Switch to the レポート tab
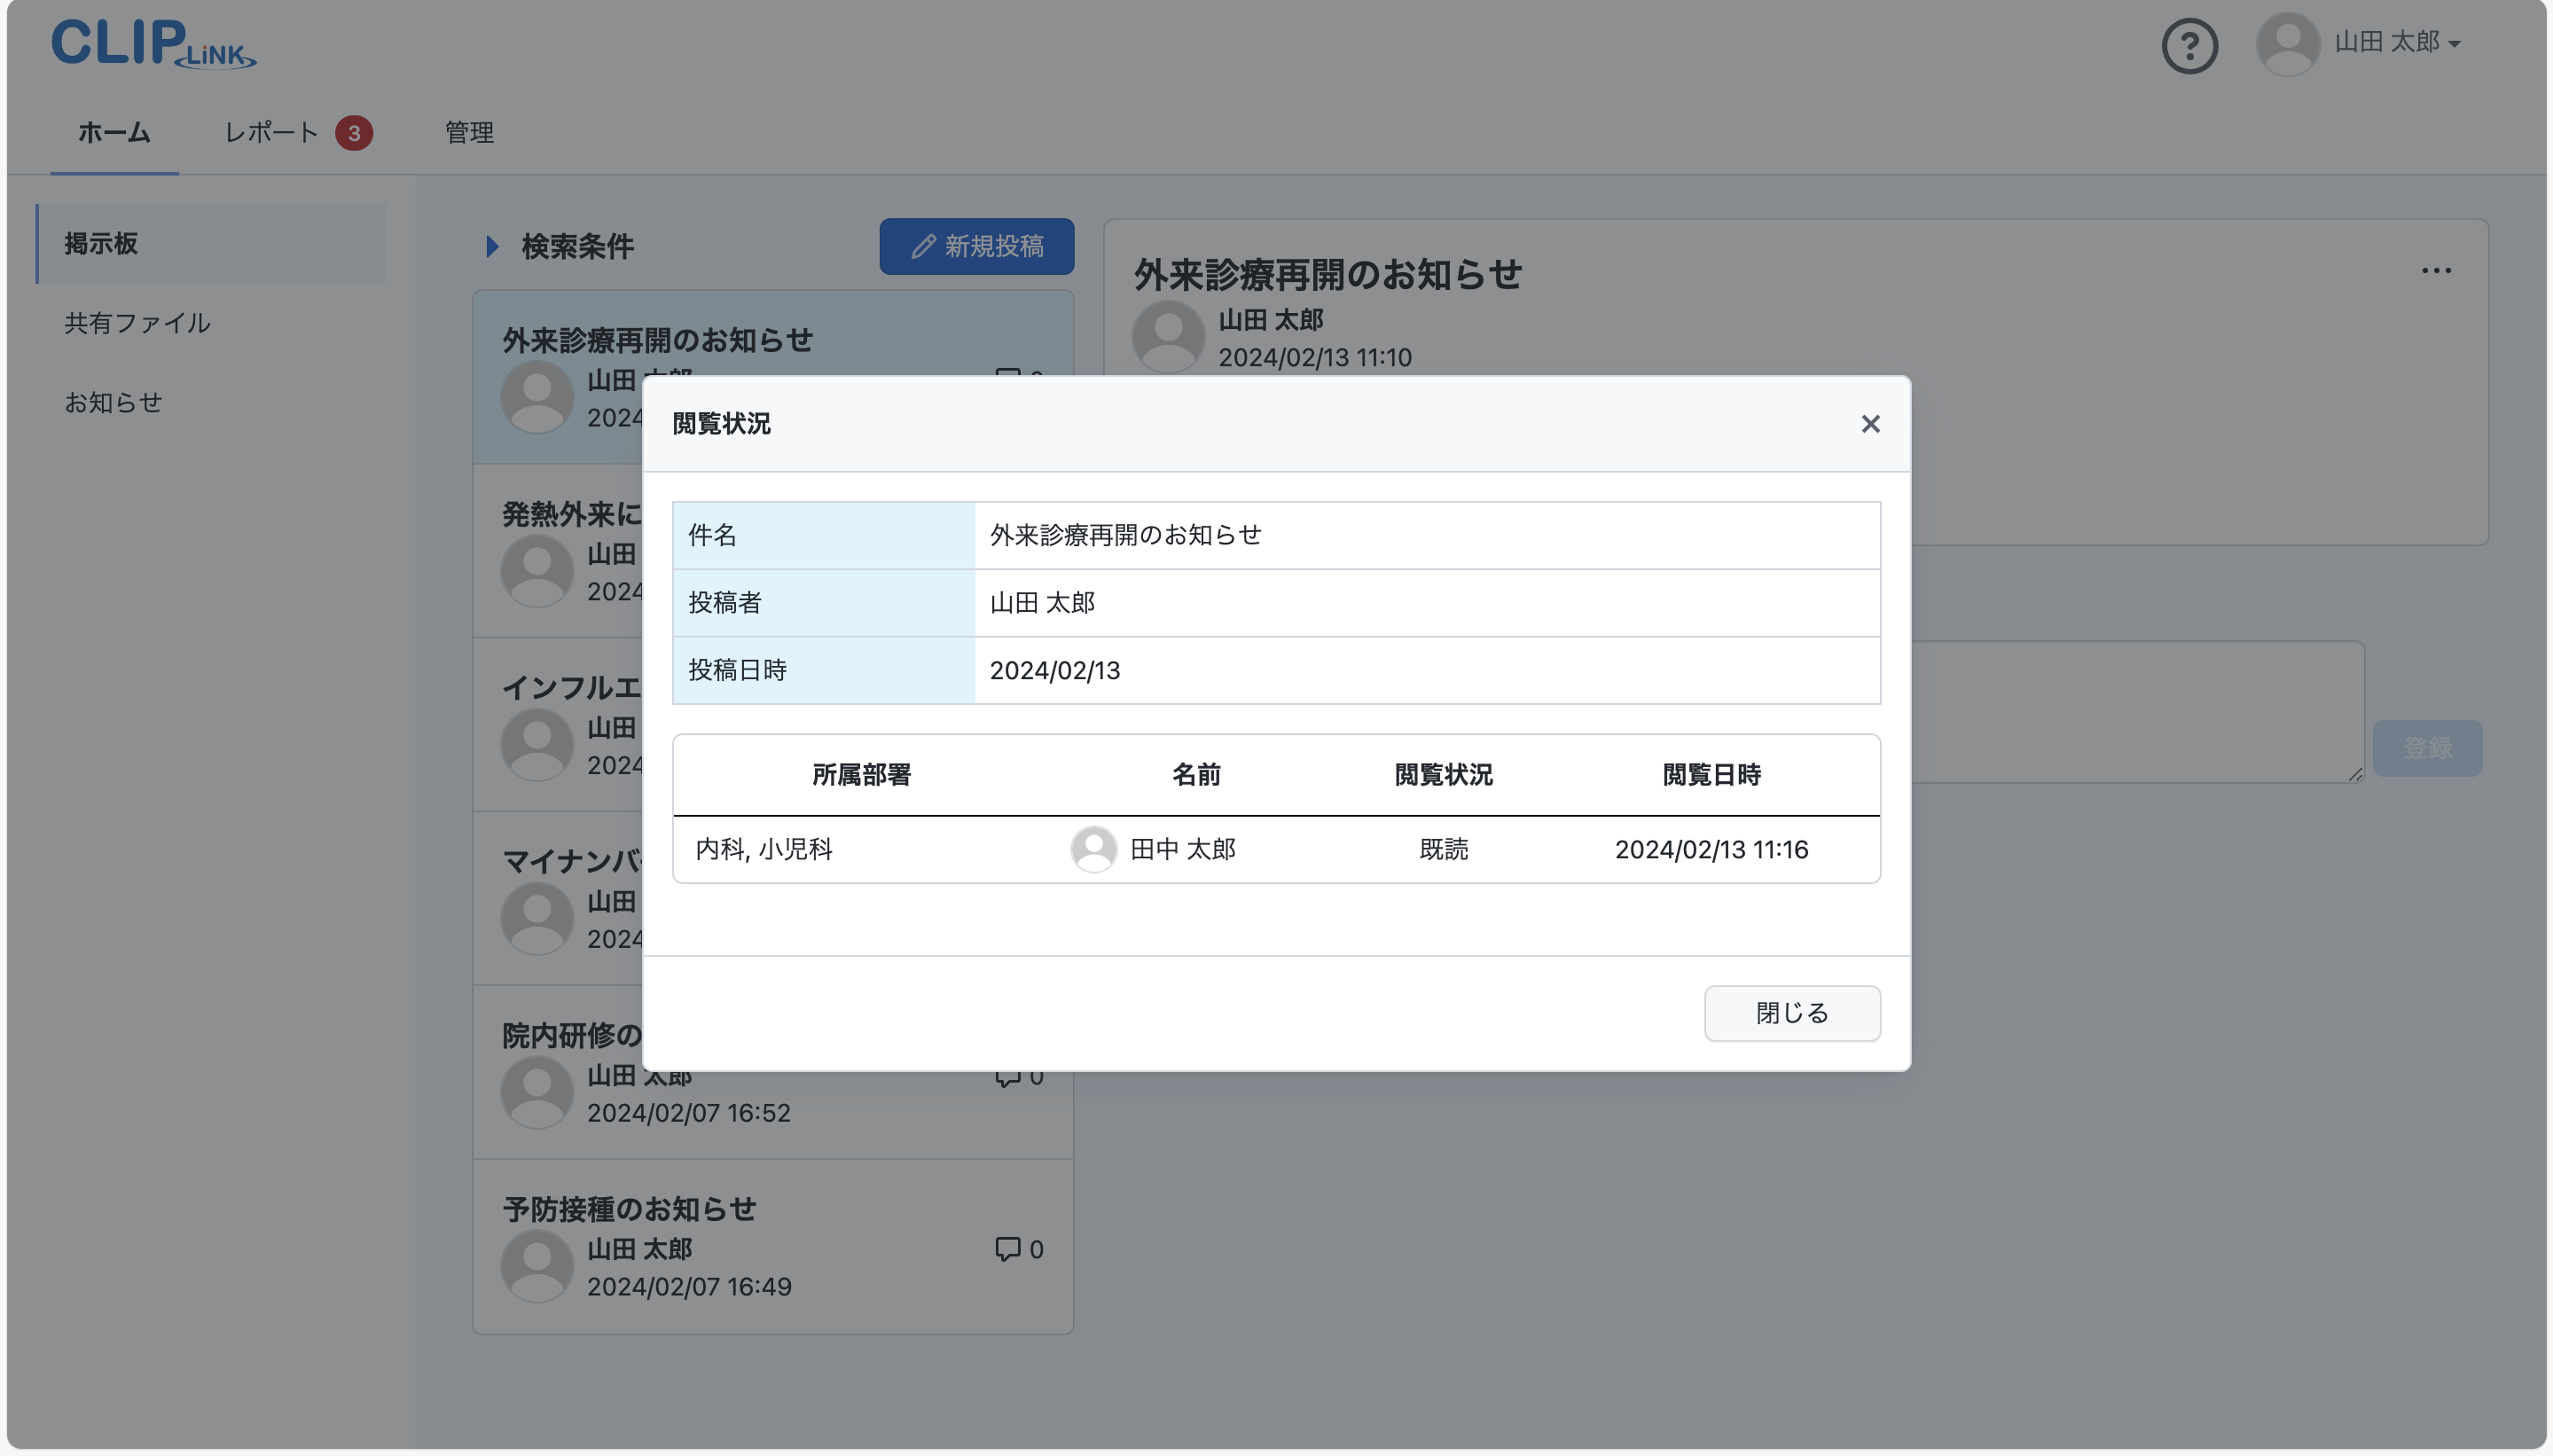 271,133
